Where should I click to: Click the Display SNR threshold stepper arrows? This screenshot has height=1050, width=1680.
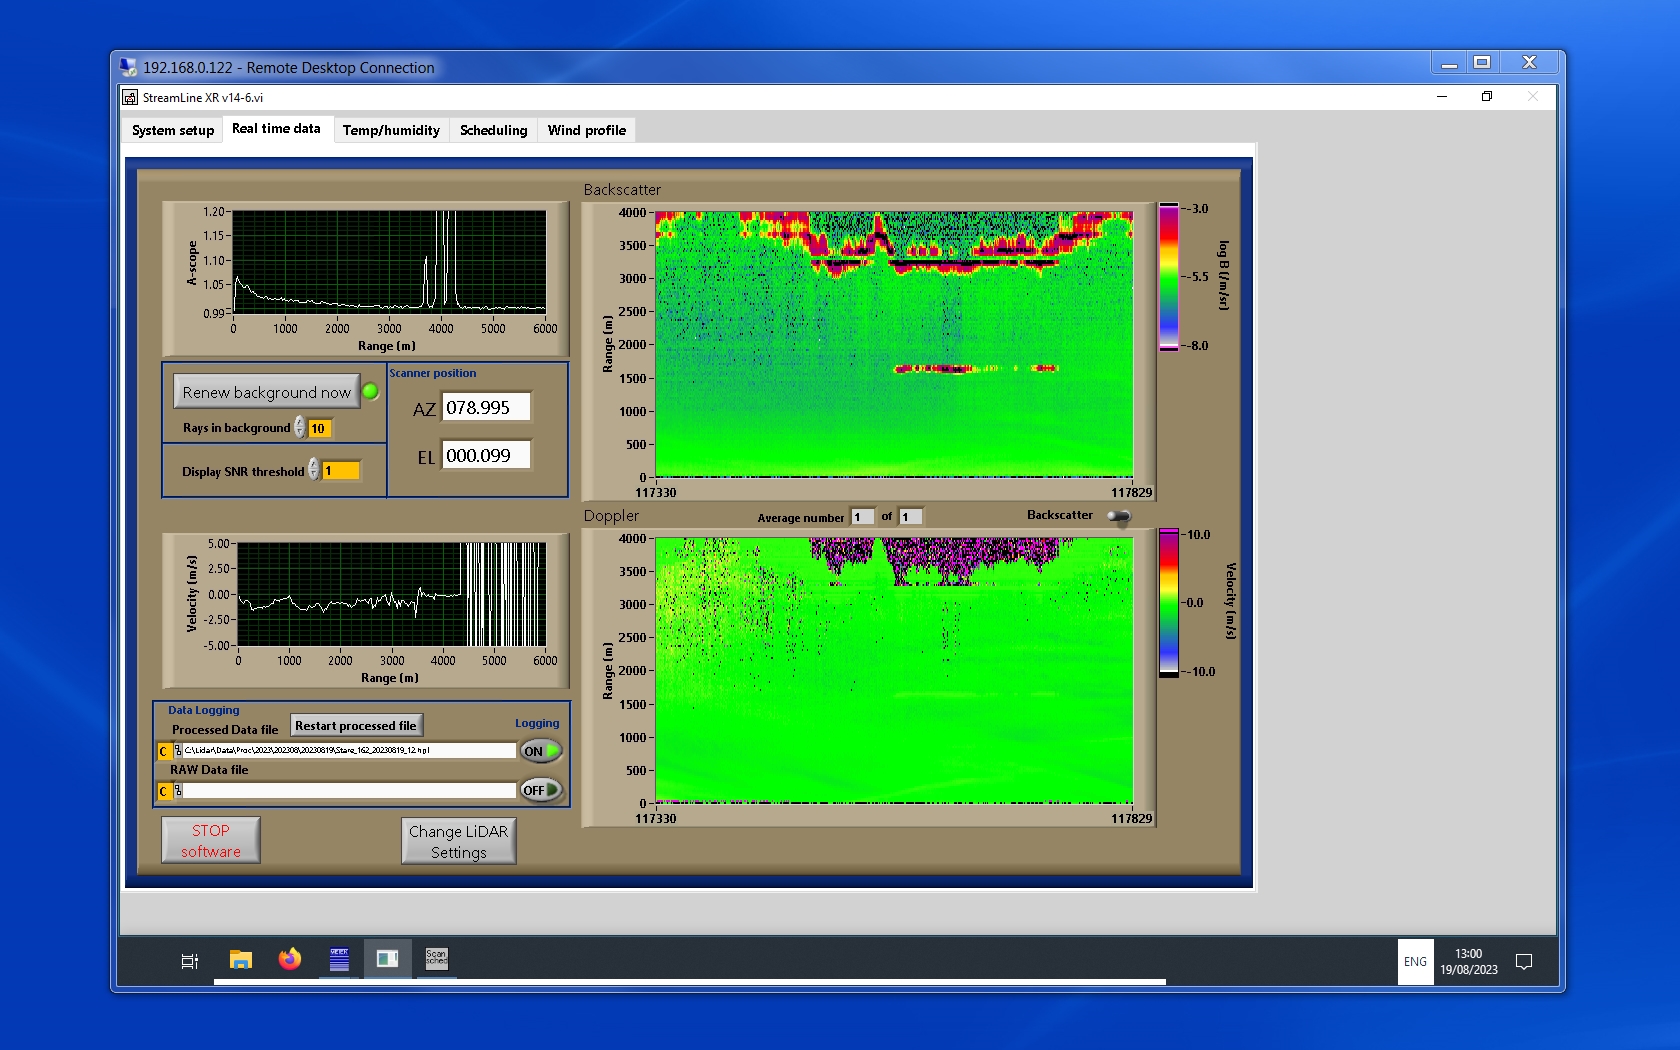pyautogui.click(x=314, y=470)
